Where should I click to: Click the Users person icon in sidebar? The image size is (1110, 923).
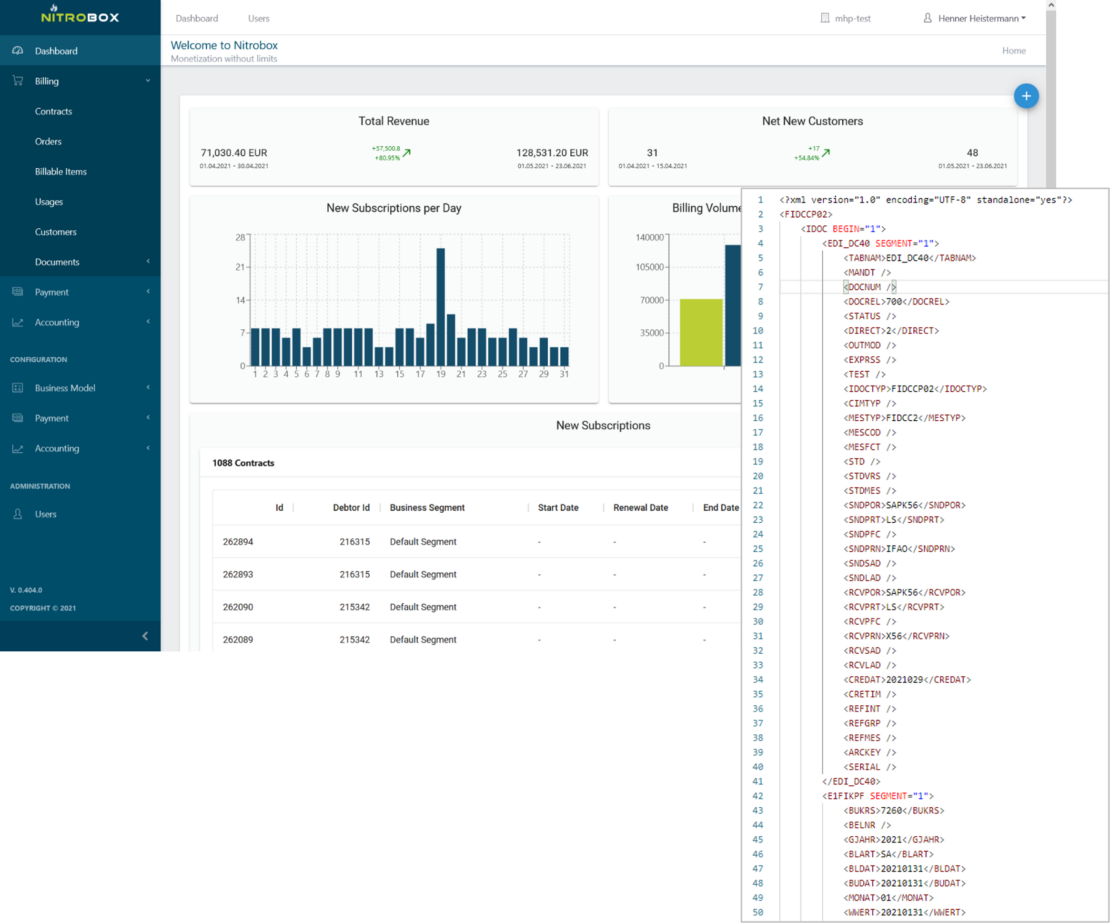tap(18, 514)
